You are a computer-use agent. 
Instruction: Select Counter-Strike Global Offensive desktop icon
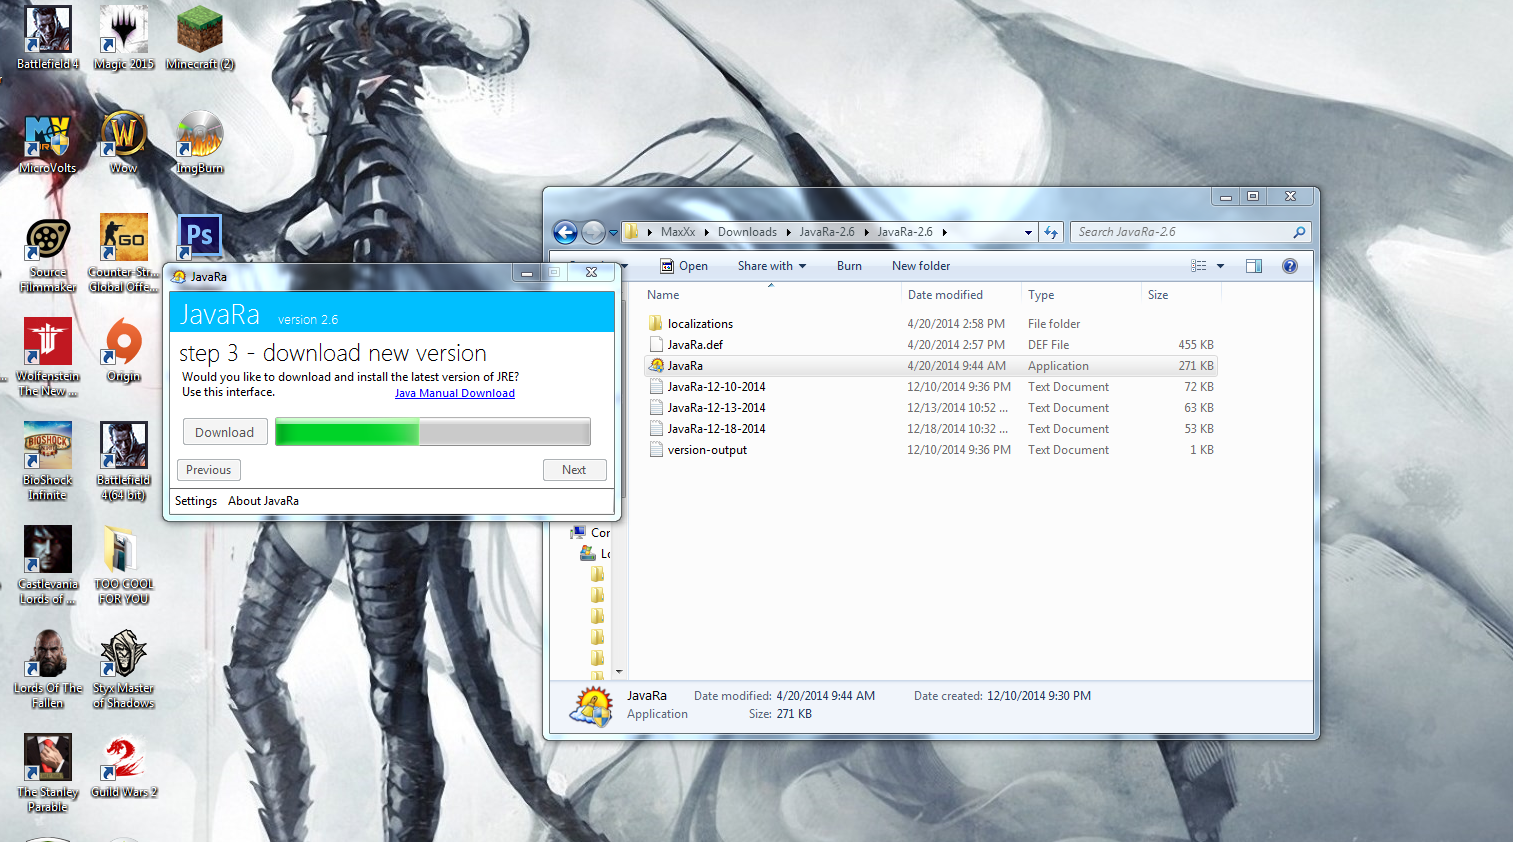(124, 254)
